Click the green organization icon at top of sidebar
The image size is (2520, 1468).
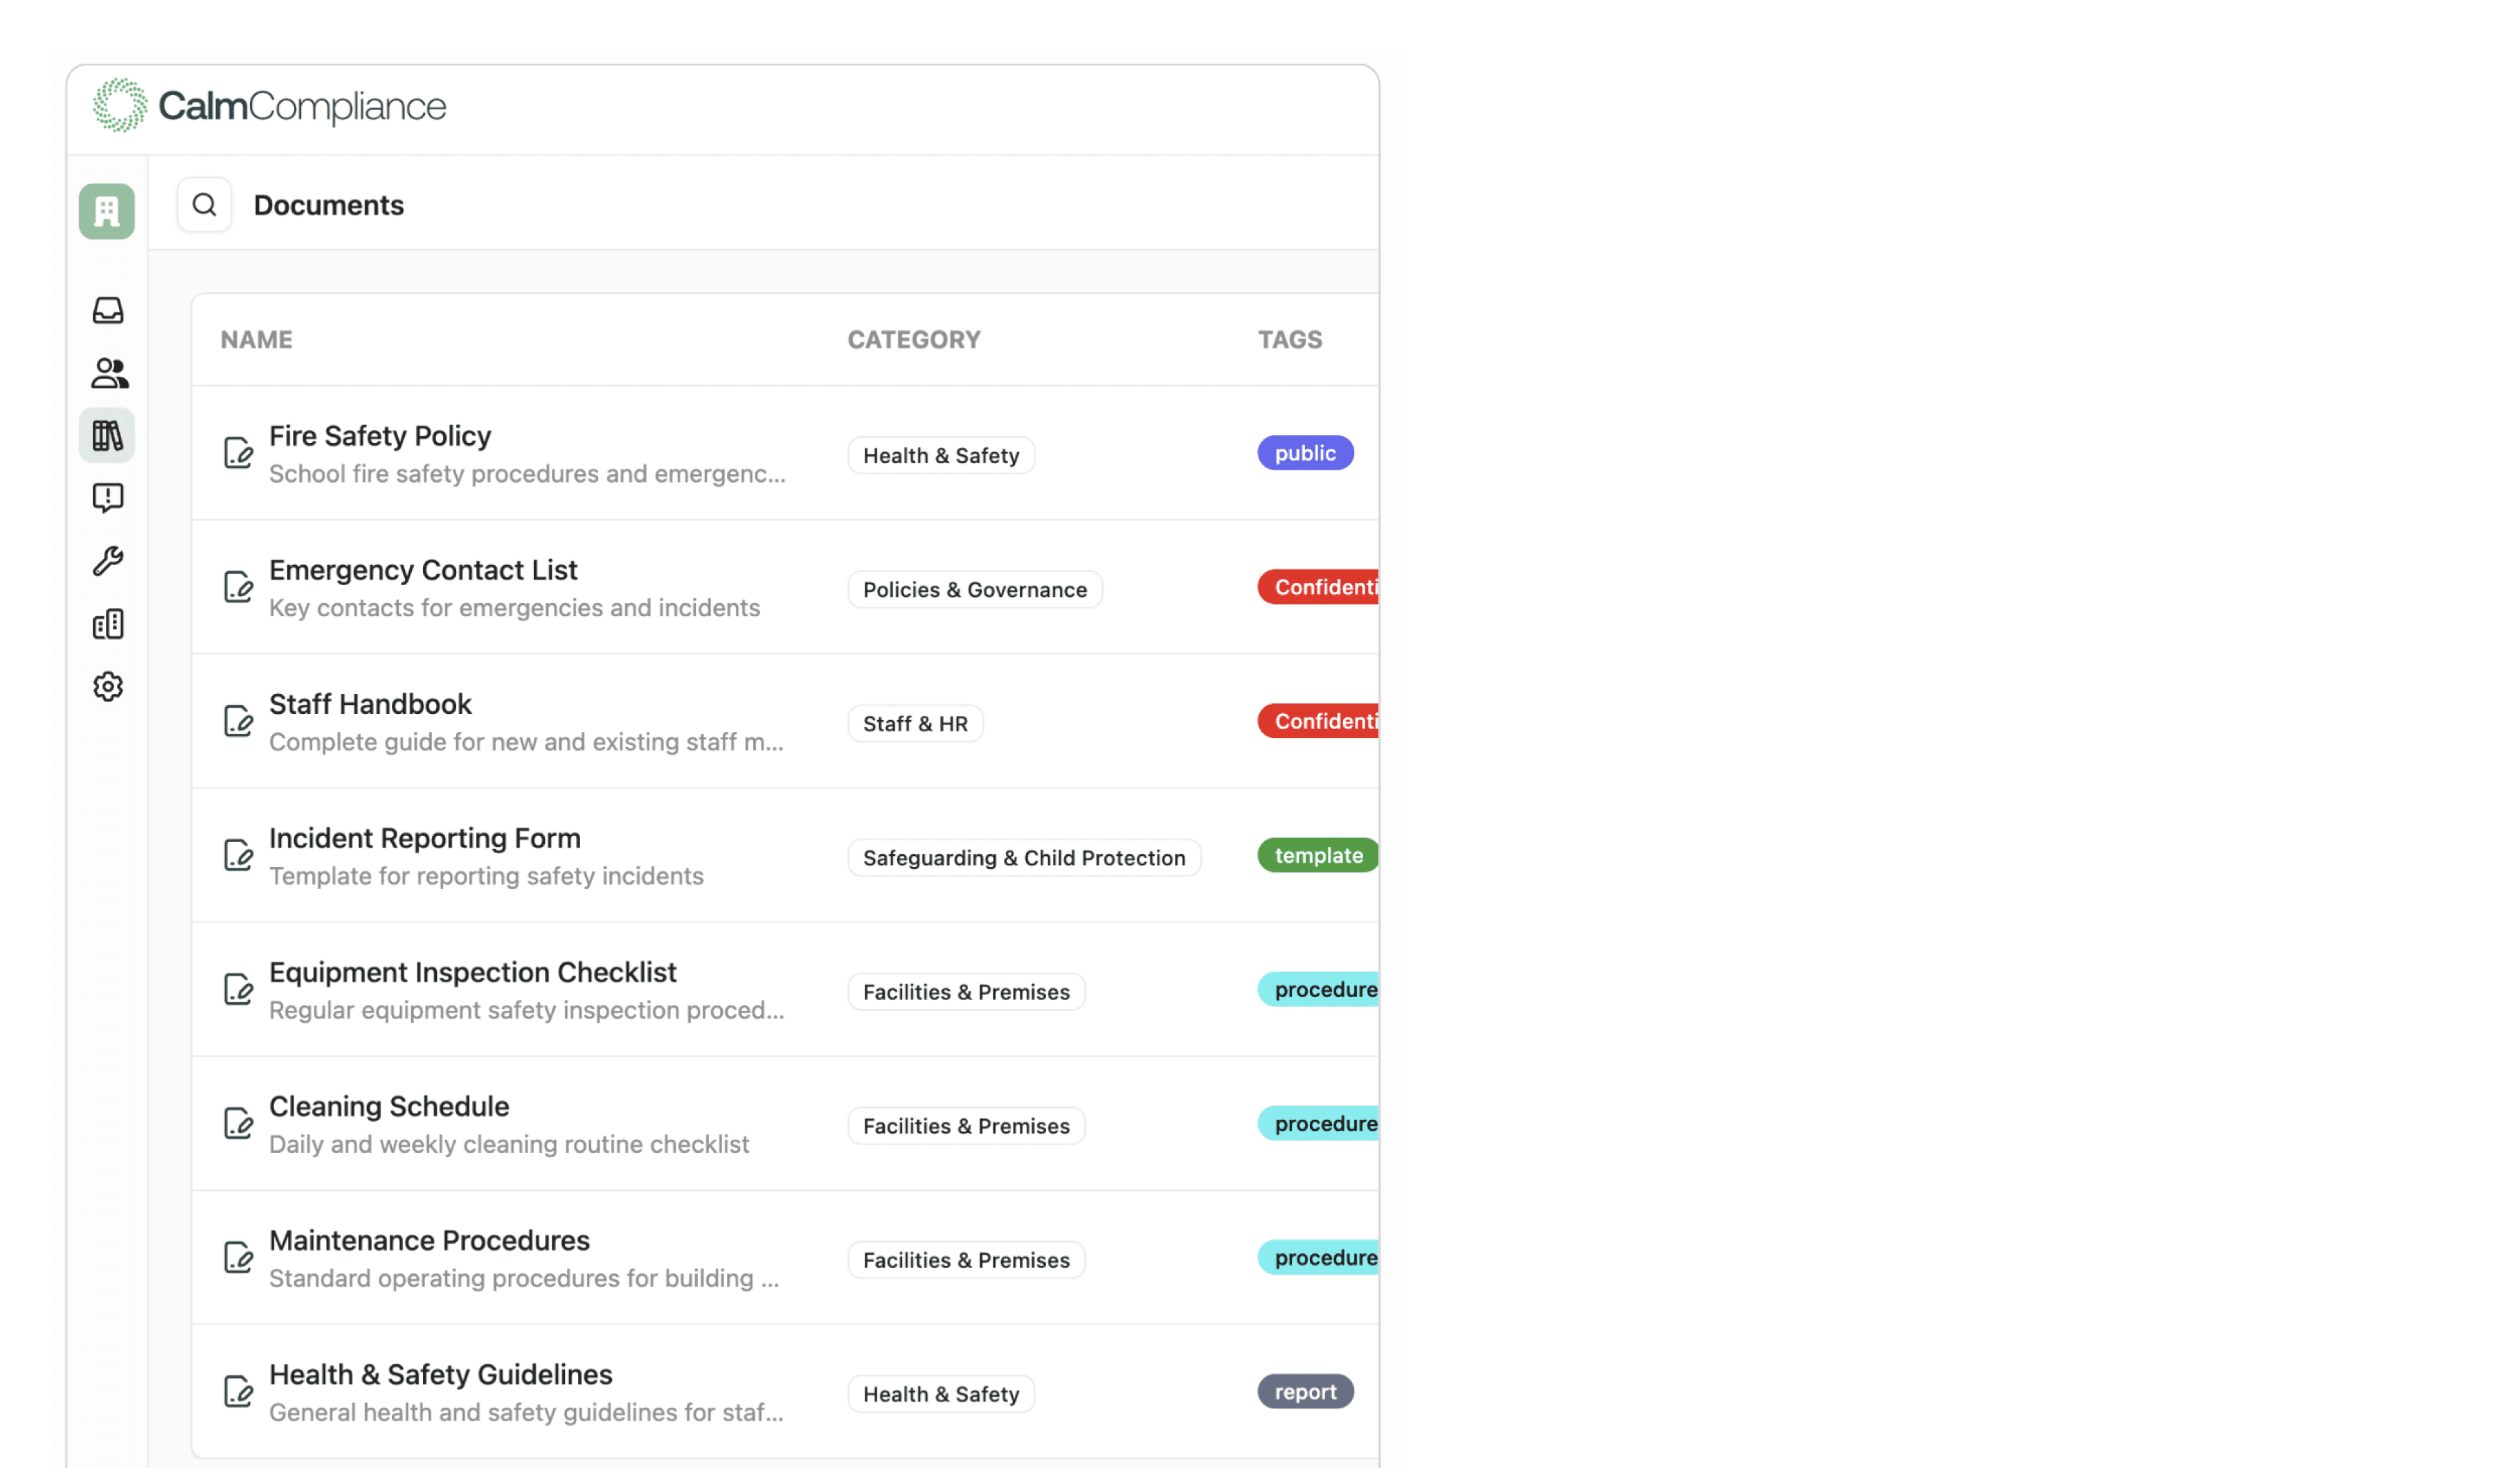pos(107,211)
